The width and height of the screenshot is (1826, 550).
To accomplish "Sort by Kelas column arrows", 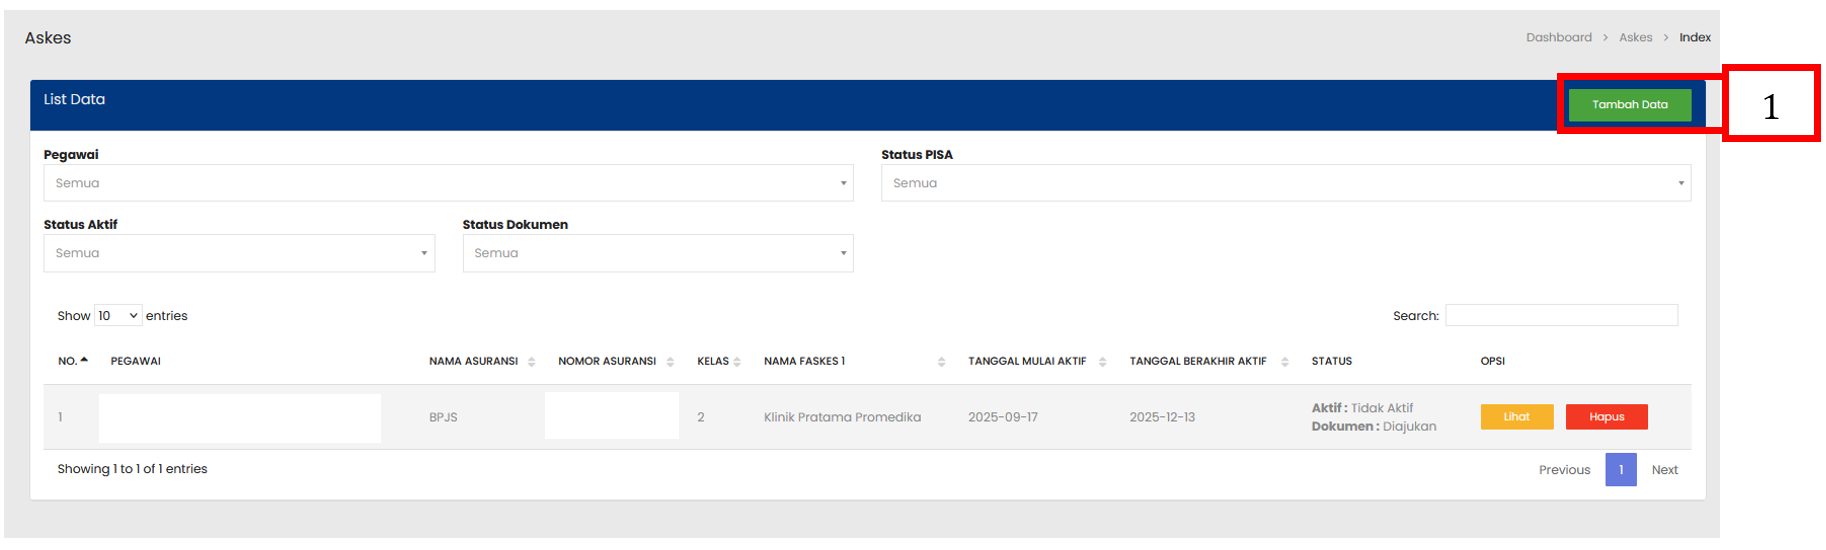I will (x=737, y=362).
